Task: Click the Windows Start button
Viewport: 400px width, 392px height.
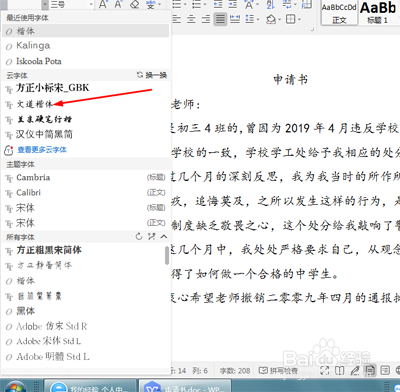Action: pos(15,387)
